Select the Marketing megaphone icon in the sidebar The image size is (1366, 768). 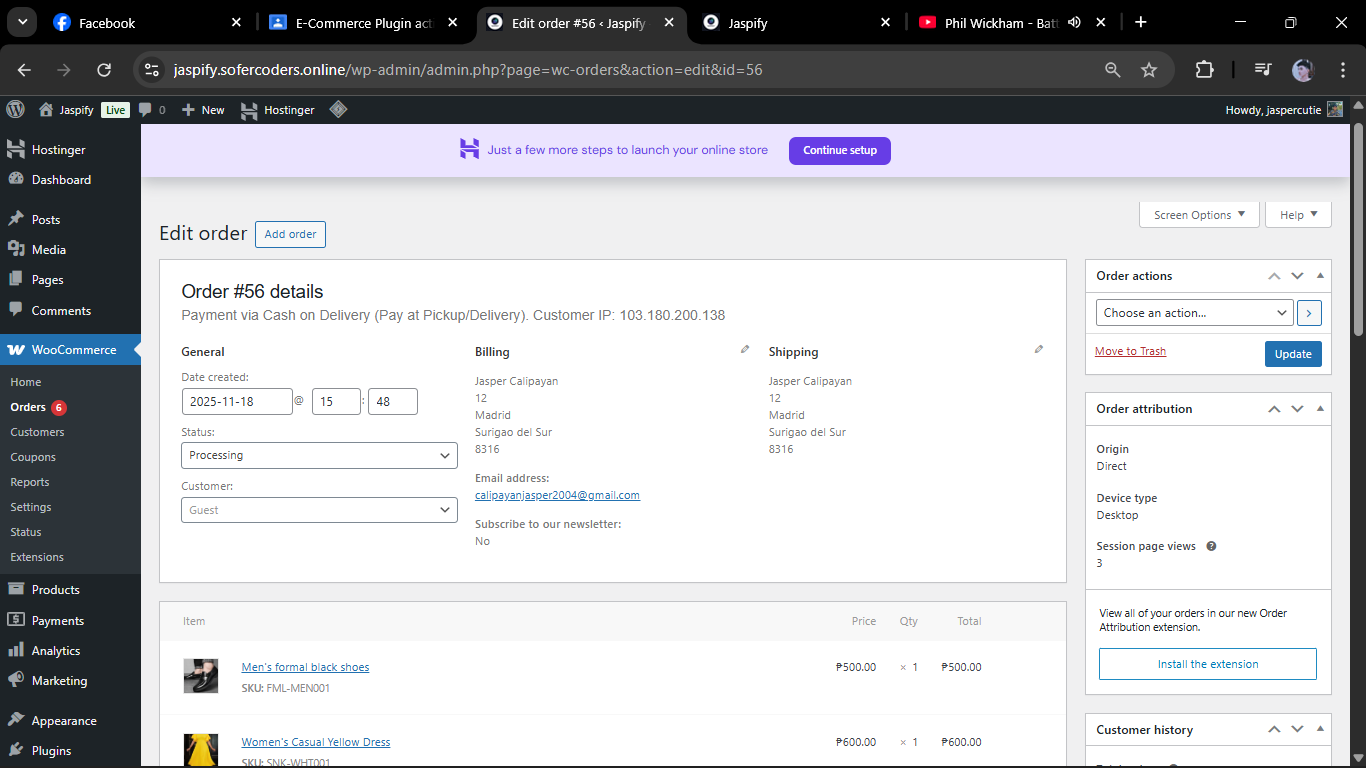[18, 680]
